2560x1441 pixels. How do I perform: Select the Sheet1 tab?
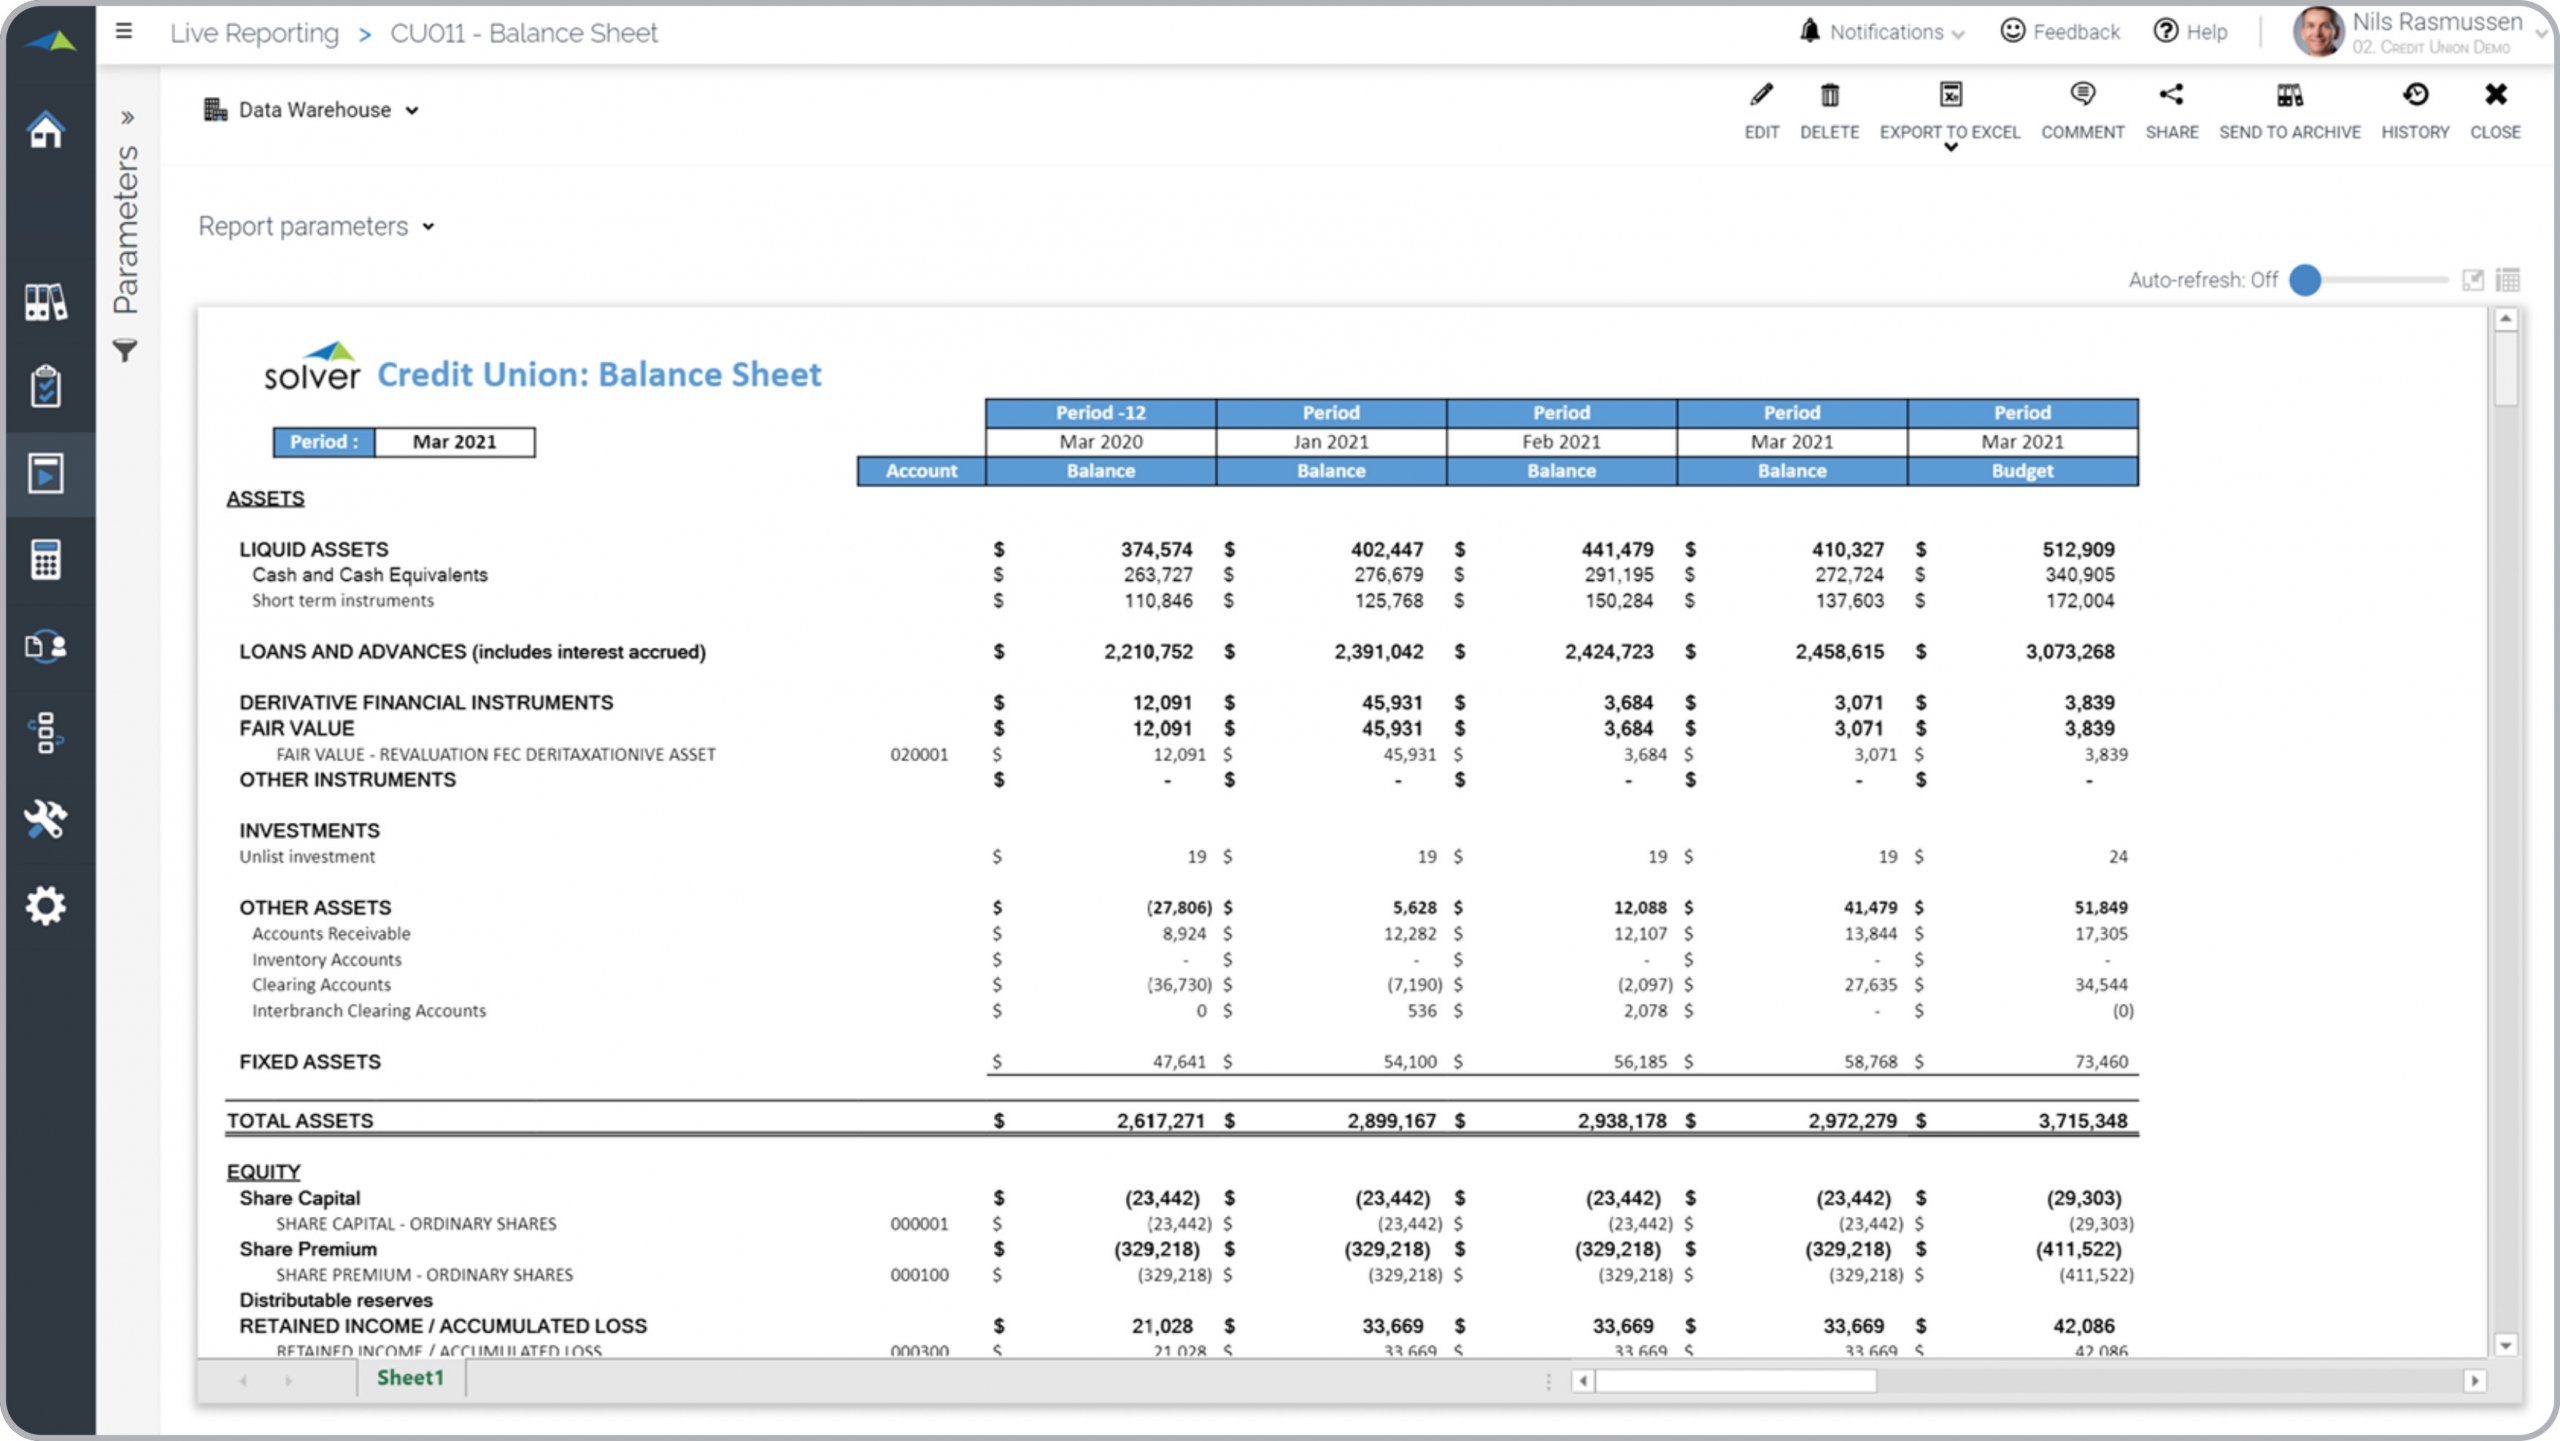coord(410,1378)
